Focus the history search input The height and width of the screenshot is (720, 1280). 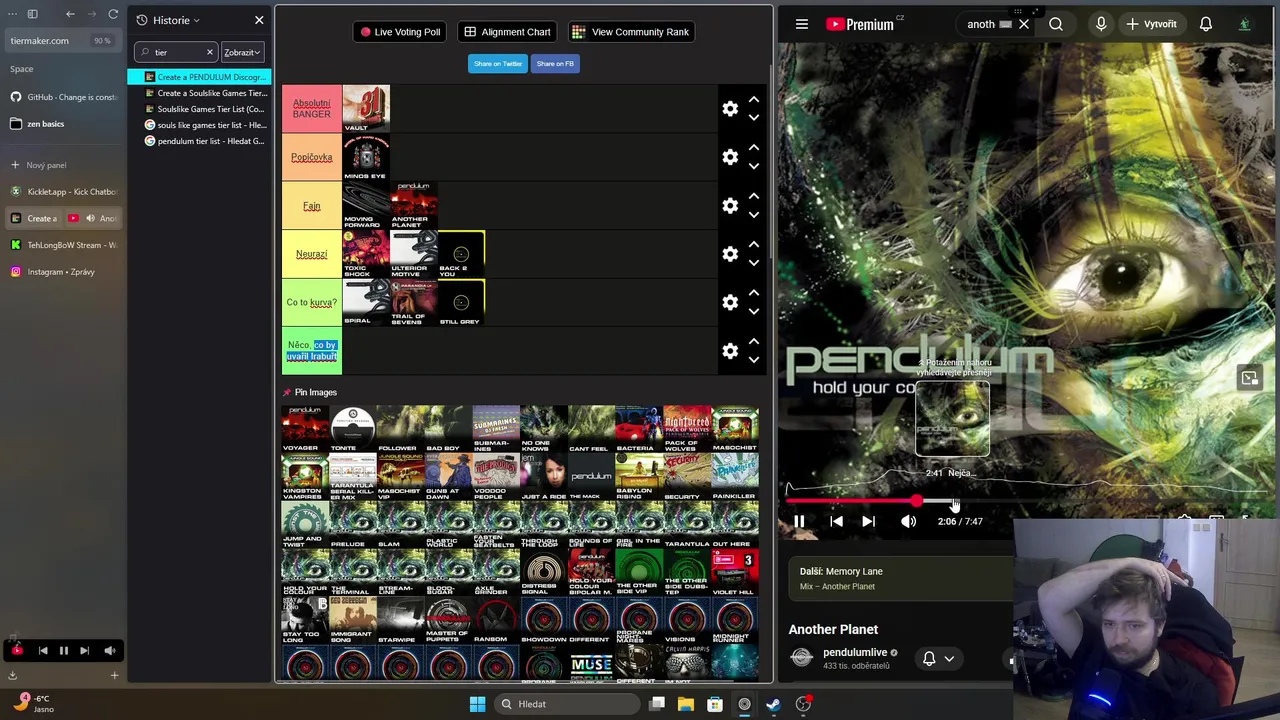coord(176,52)
